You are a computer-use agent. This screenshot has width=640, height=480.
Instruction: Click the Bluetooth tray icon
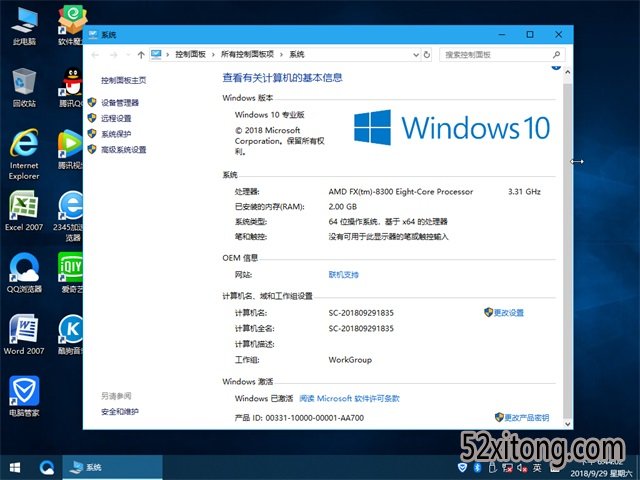pos(477,467)
